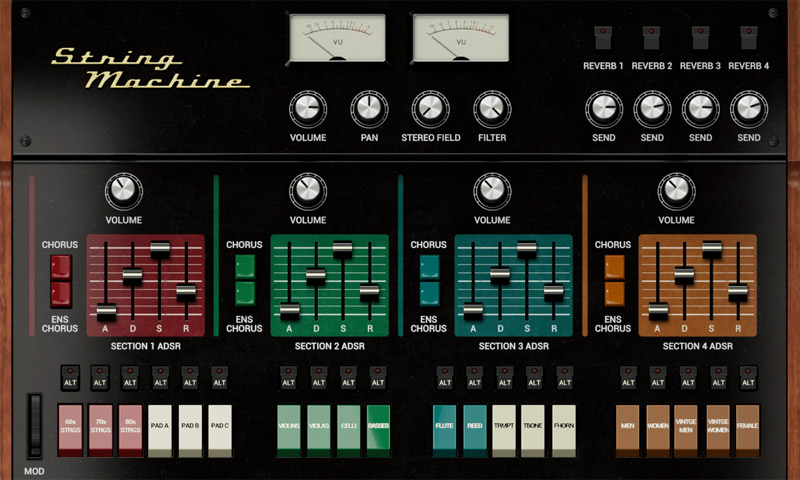Click the first SEND knob under Reverb 1
The image size is (800, 480).
(603, 109)
